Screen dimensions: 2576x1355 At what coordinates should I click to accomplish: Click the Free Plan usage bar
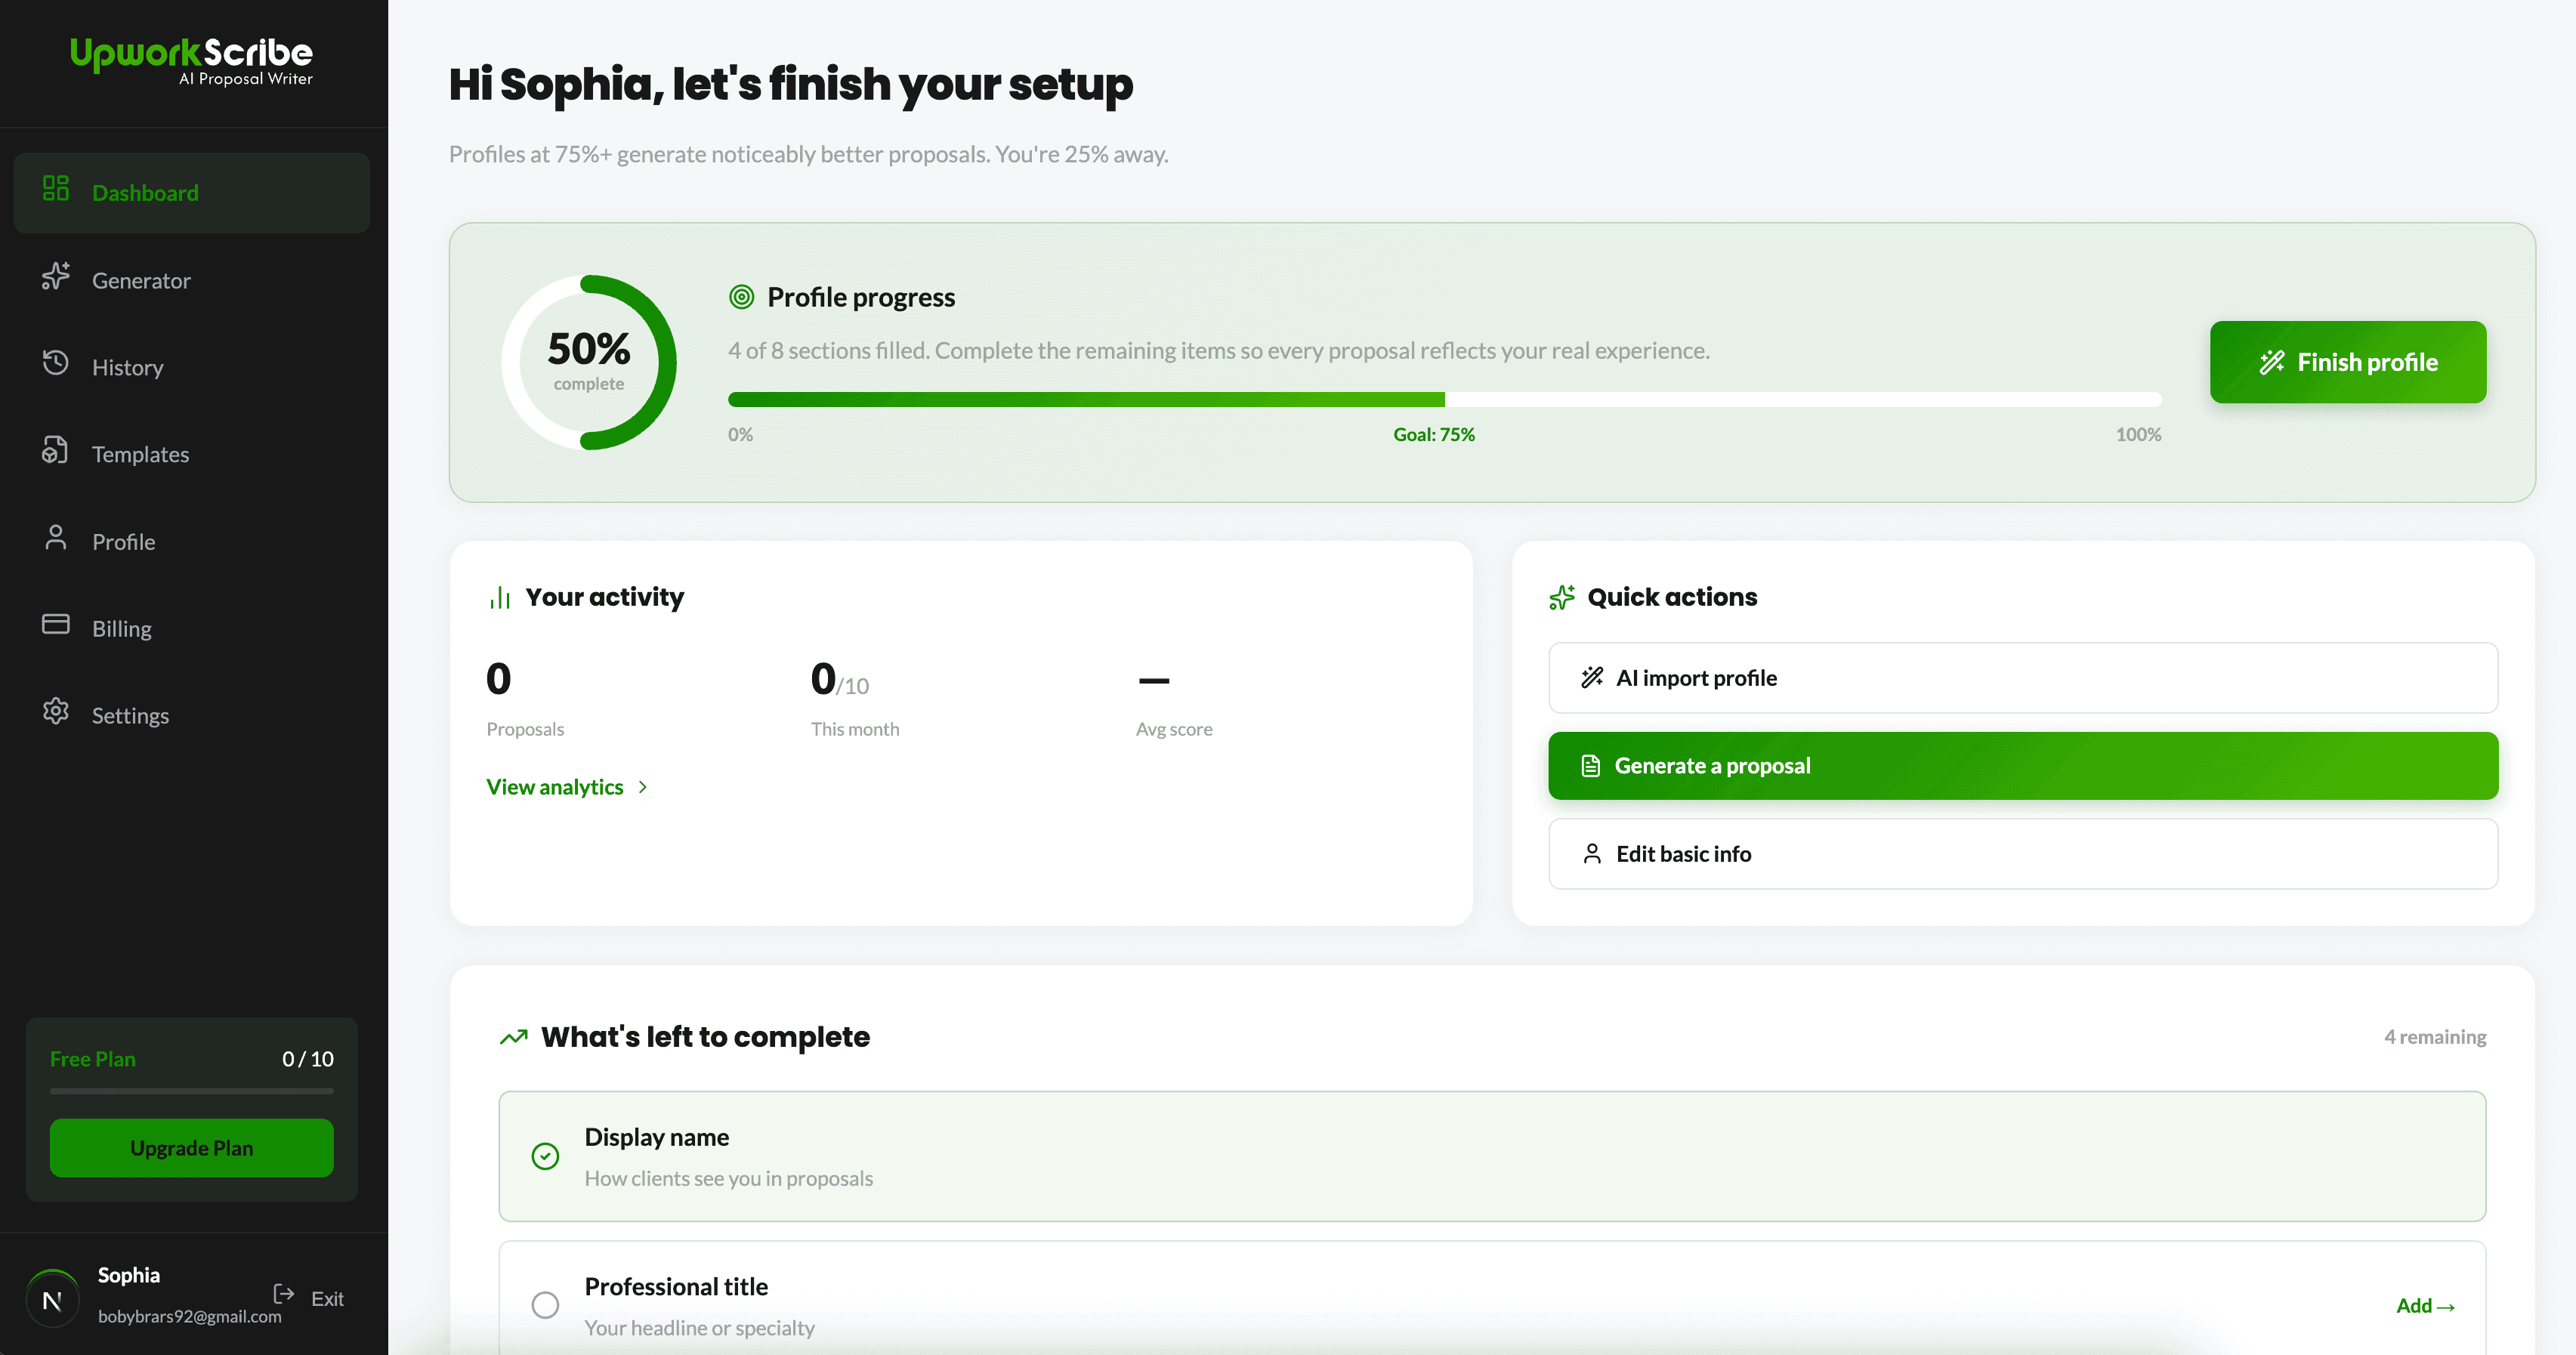(x=192, y=1091)
